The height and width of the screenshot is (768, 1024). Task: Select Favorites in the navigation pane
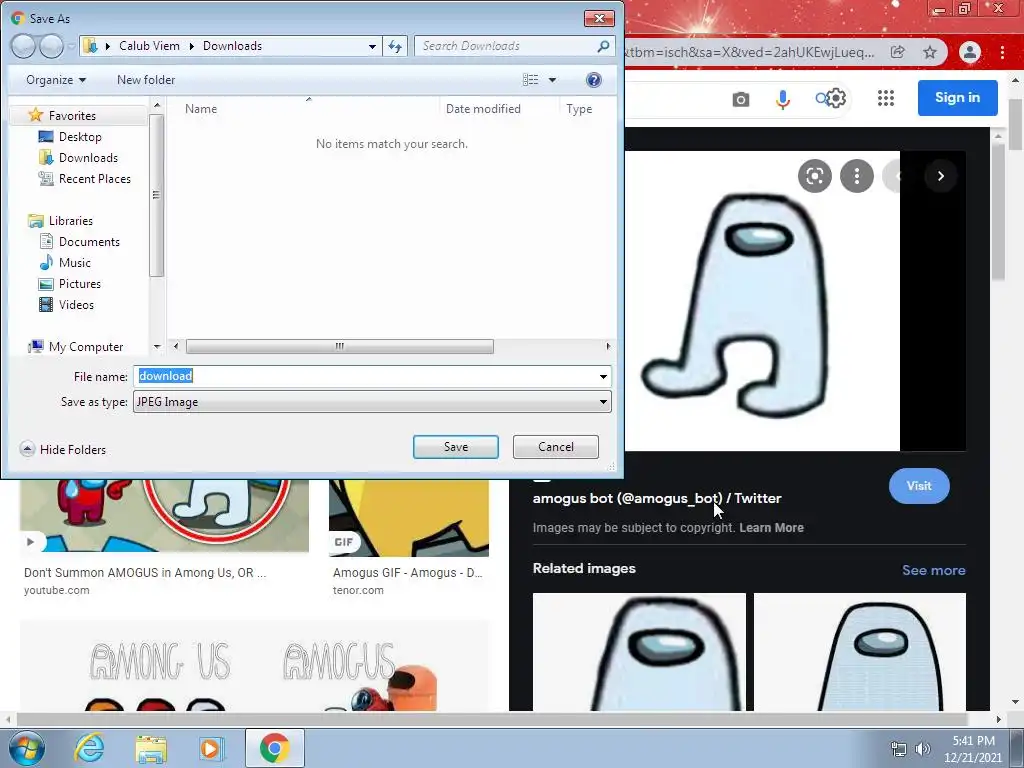(72, 116)
